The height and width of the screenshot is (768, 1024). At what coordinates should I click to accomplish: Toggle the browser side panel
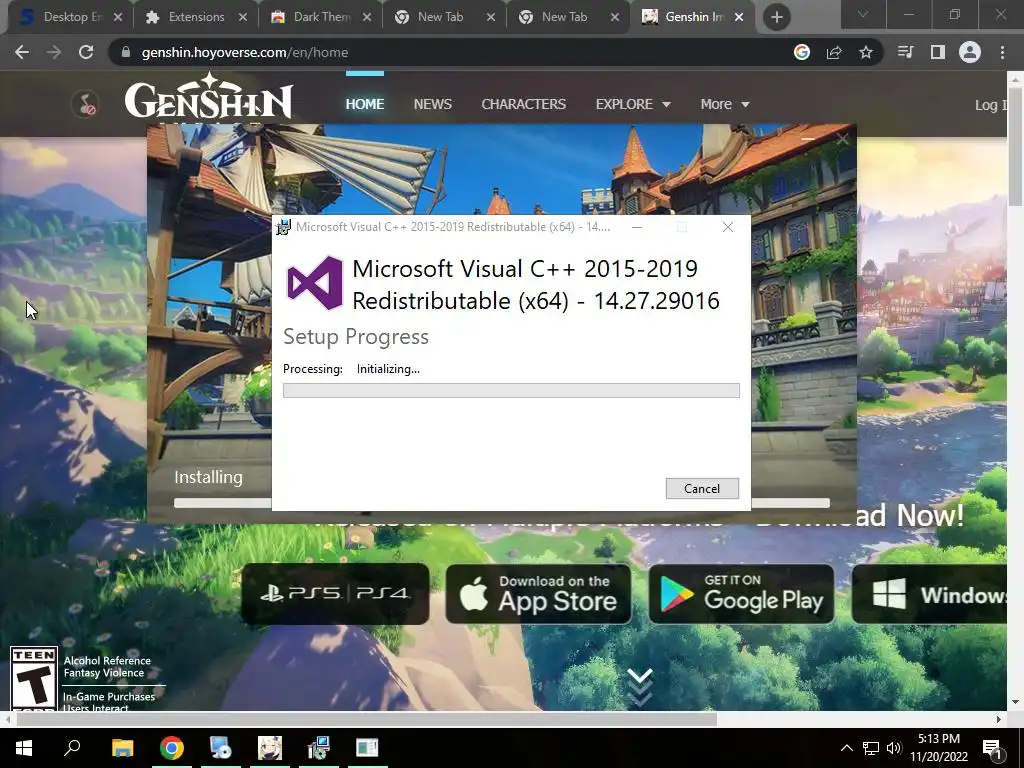click(938, 52)
